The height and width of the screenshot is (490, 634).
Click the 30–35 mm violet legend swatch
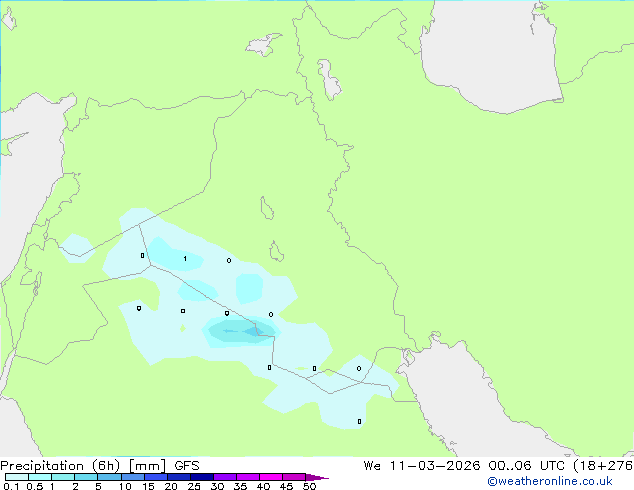(225, 477)
